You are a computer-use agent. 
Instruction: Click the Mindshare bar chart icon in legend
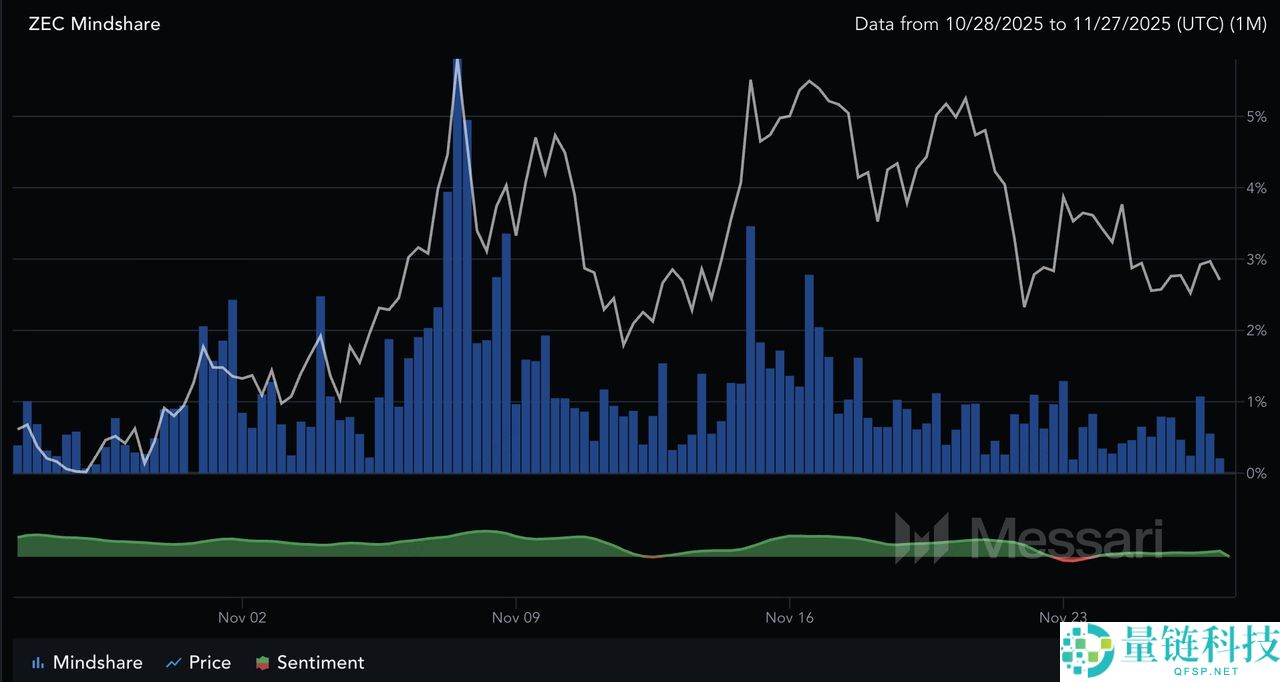[x=37, y=662]
